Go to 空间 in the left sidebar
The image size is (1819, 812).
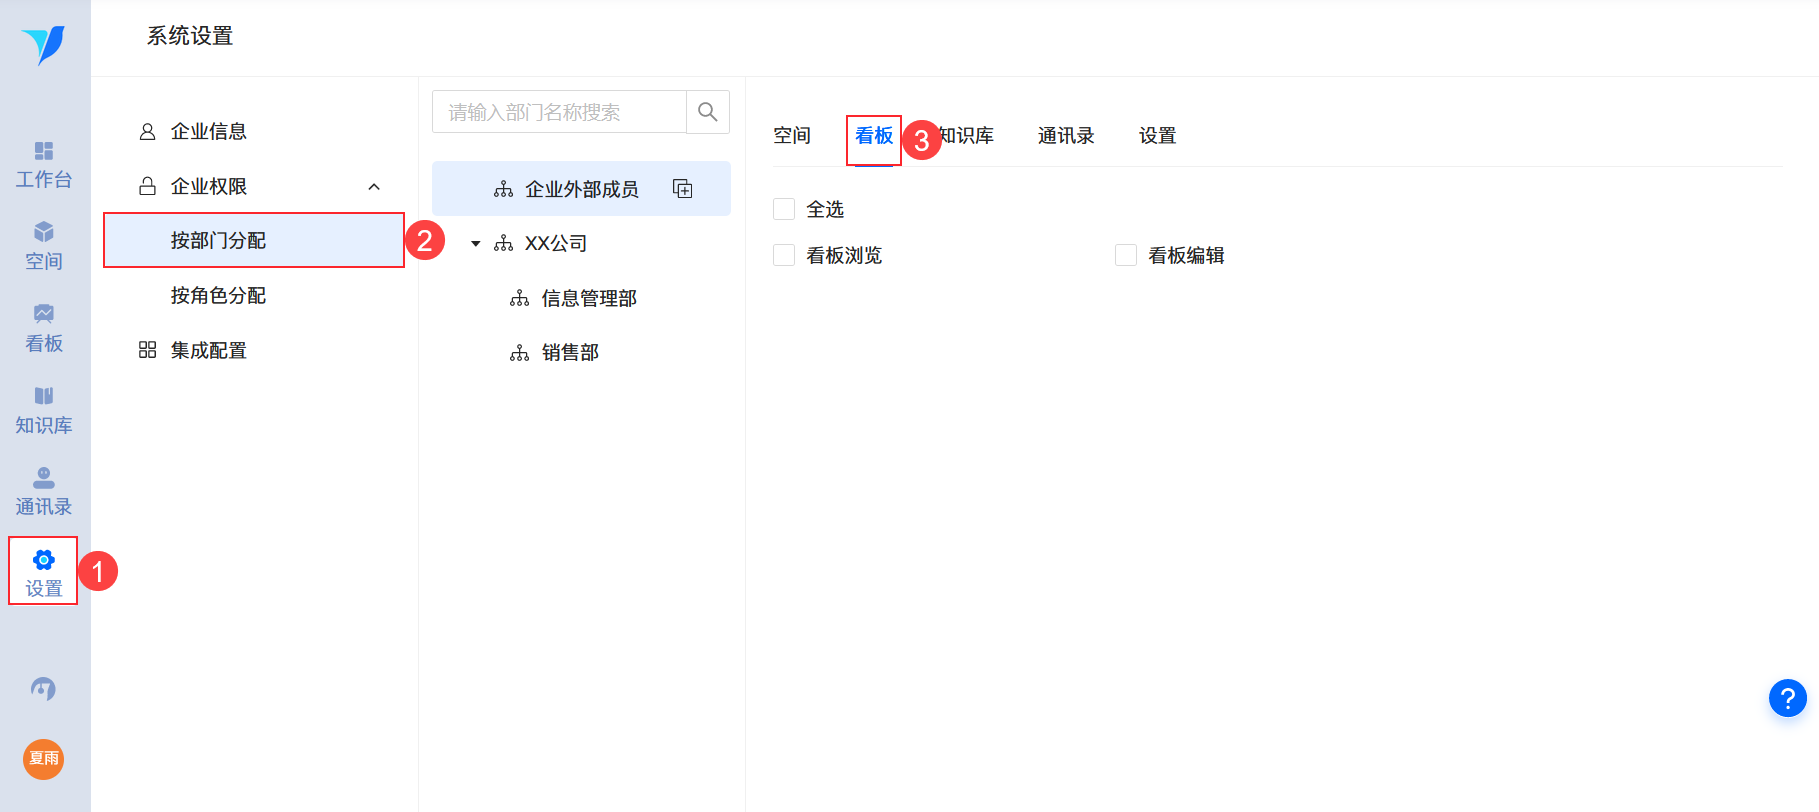pos(44,247)
